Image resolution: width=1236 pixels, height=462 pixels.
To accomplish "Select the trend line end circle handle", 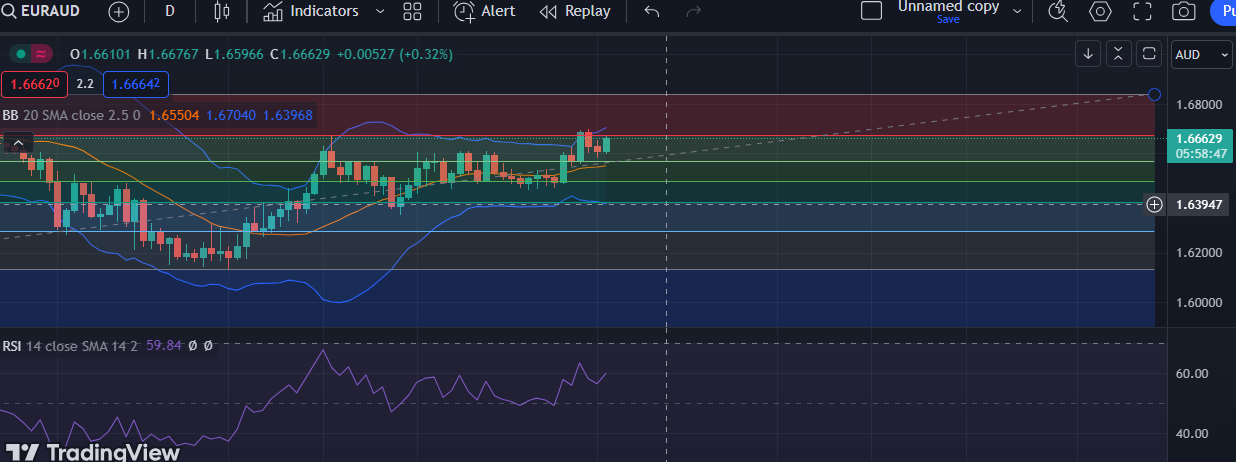I will (x=1155, y=94).
